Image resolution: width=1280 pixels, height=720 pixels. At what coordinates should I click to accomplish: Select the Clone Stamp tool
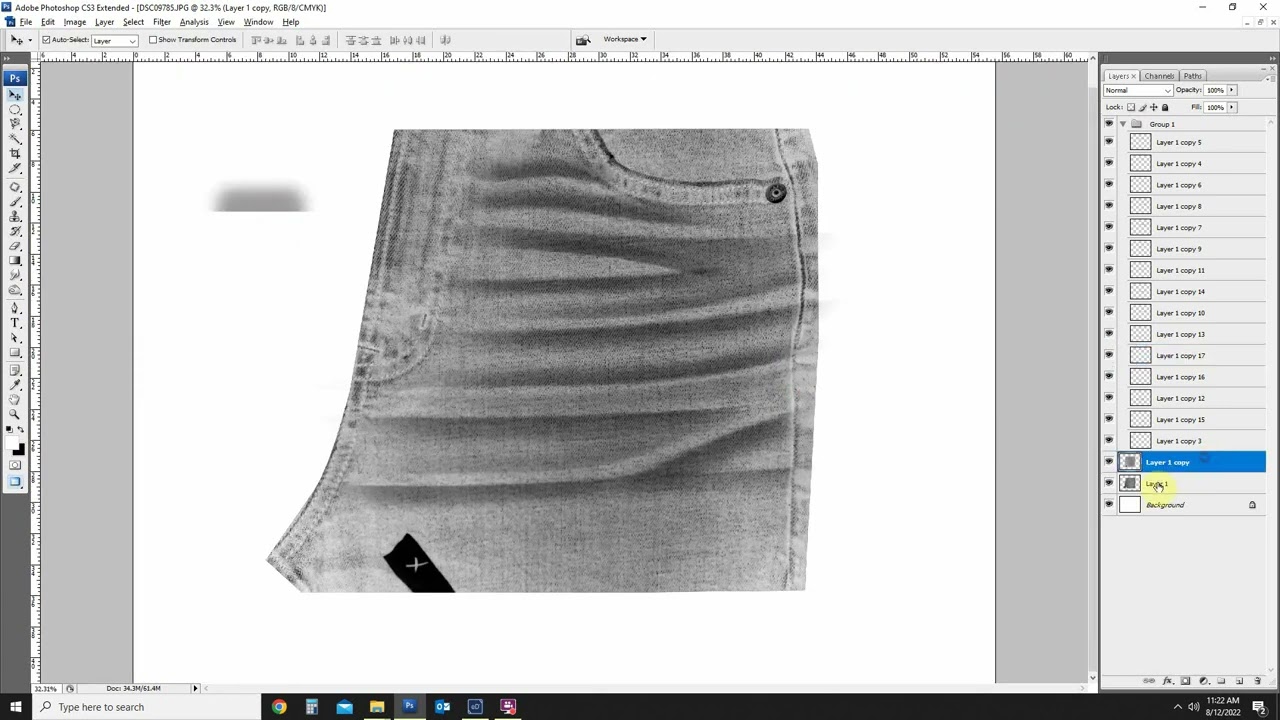[15, 216]
